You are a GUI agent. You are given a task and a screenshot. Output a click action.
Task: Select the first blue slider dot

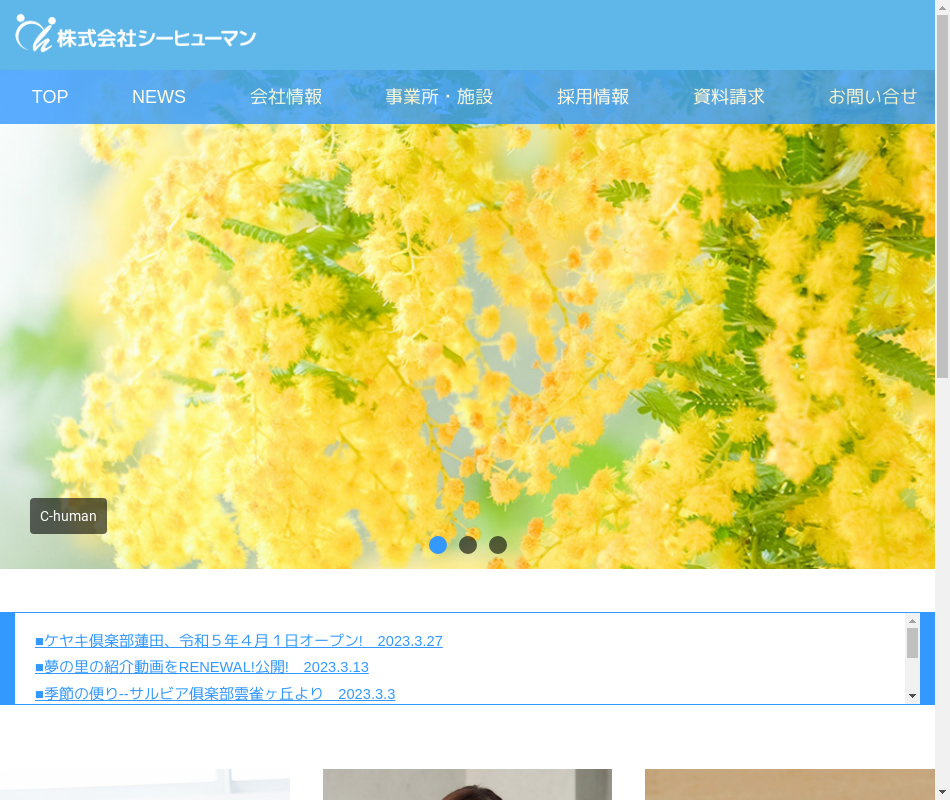pos(438,545)
